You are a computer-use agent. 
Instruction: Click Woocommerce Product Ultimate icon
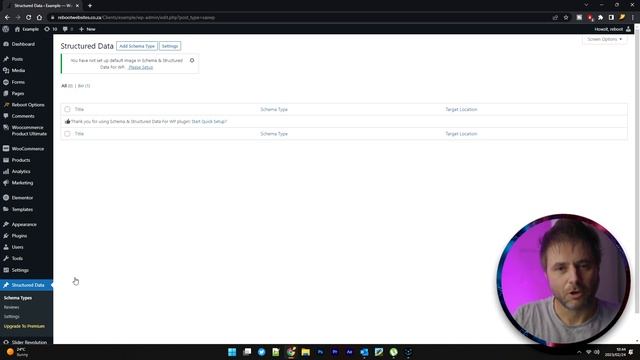[x=6, y=128]
